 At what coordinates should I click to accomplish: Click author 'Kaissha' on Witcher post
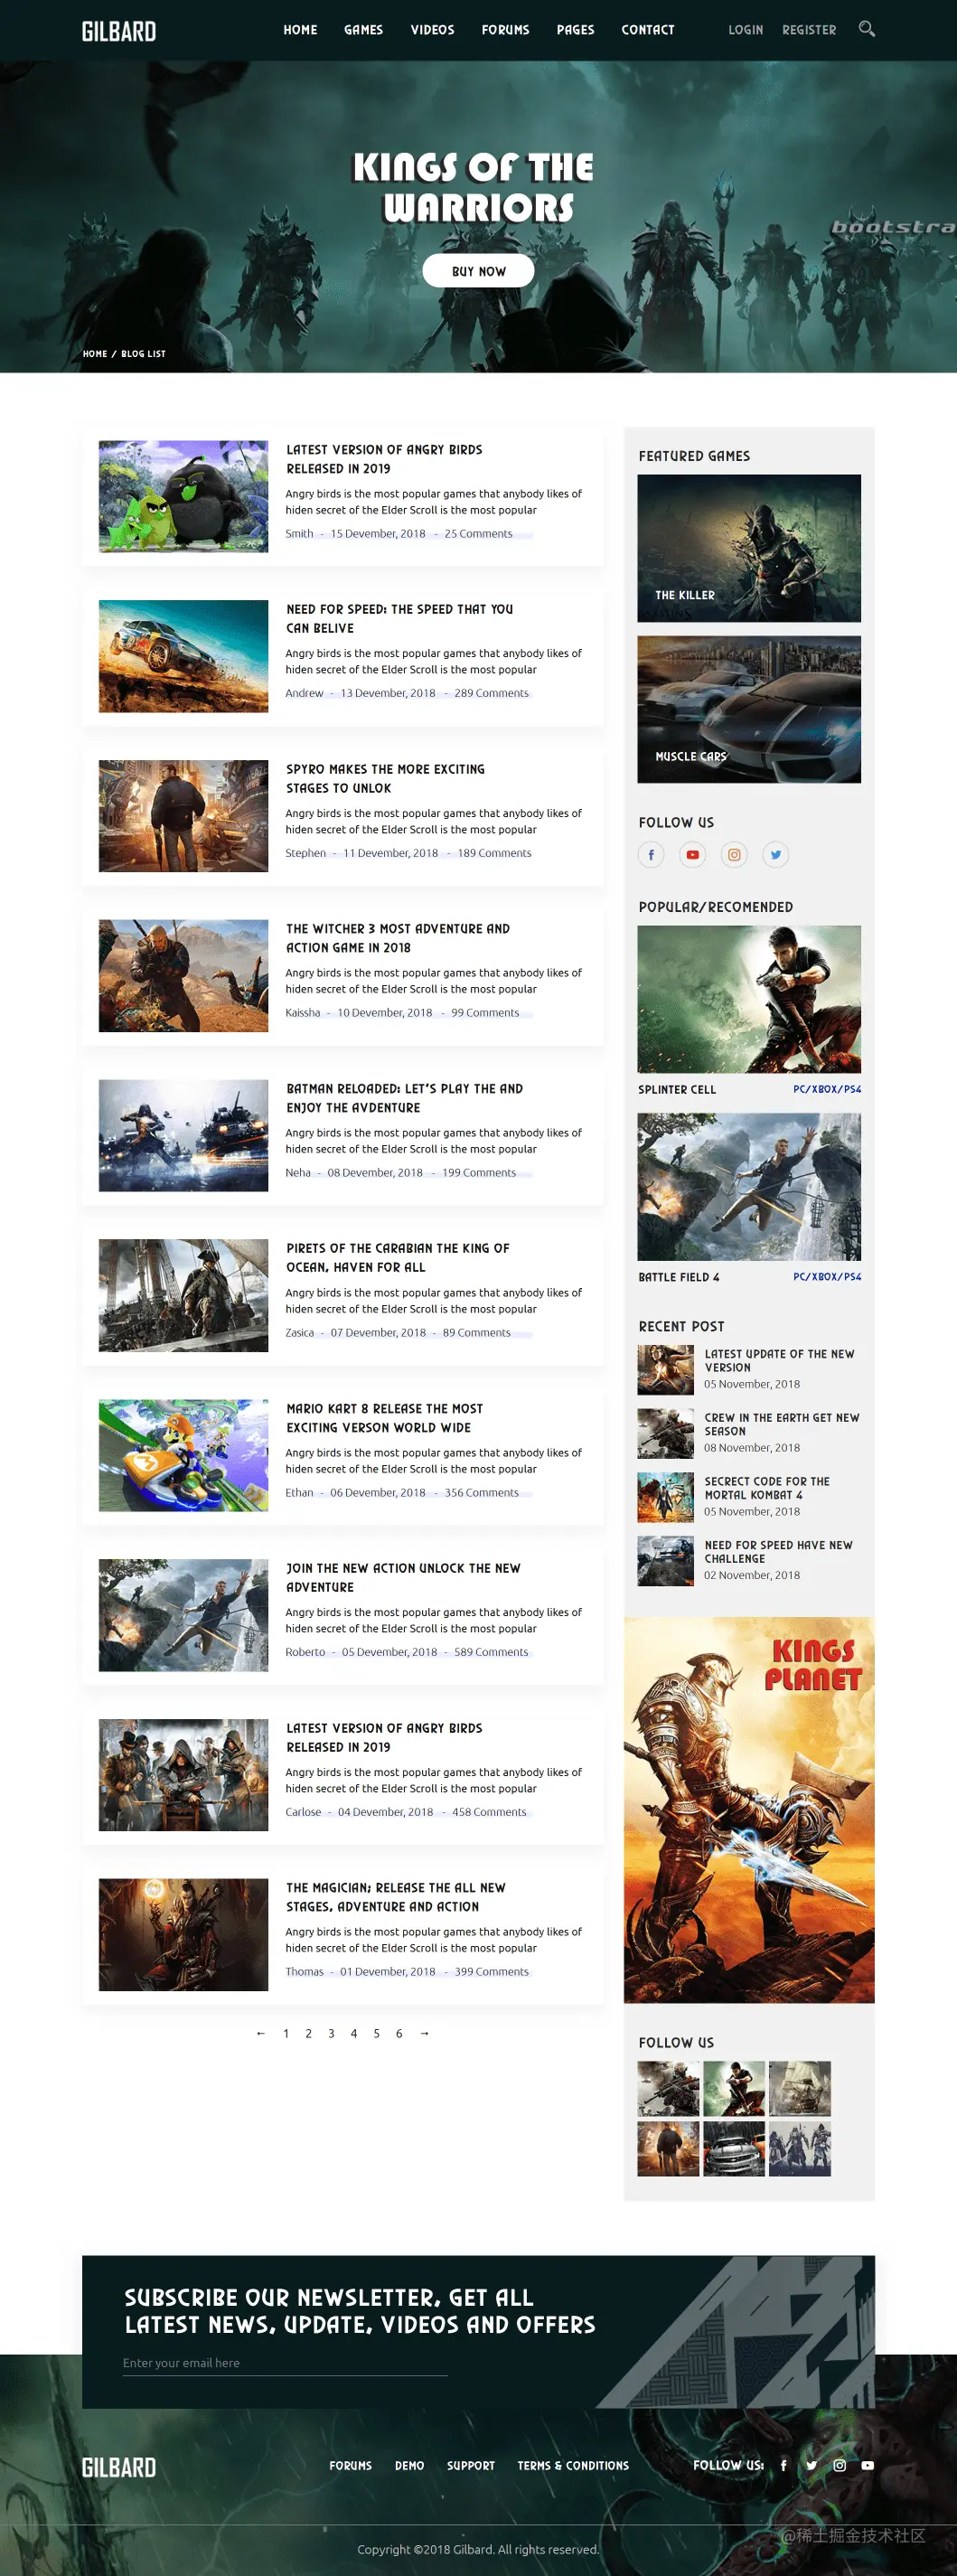point(303,1013)
